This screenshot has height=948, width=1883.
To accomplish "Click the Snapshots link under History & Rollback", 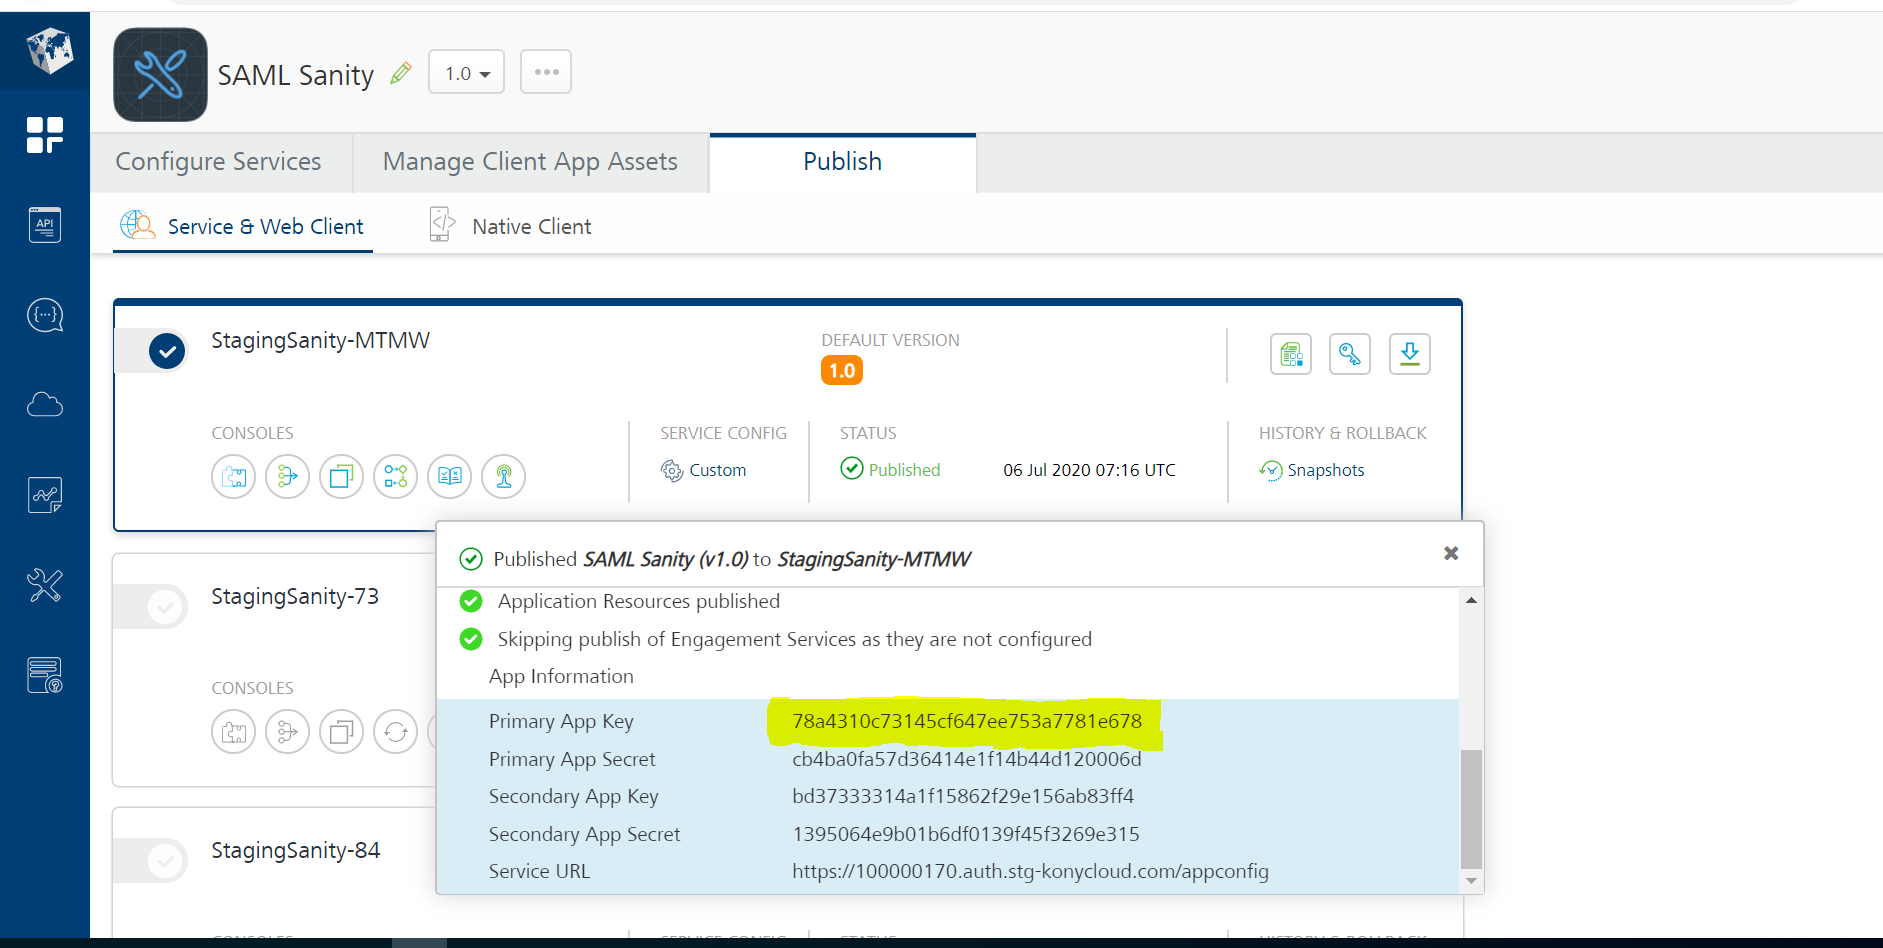I will (x=1325, y=469).
